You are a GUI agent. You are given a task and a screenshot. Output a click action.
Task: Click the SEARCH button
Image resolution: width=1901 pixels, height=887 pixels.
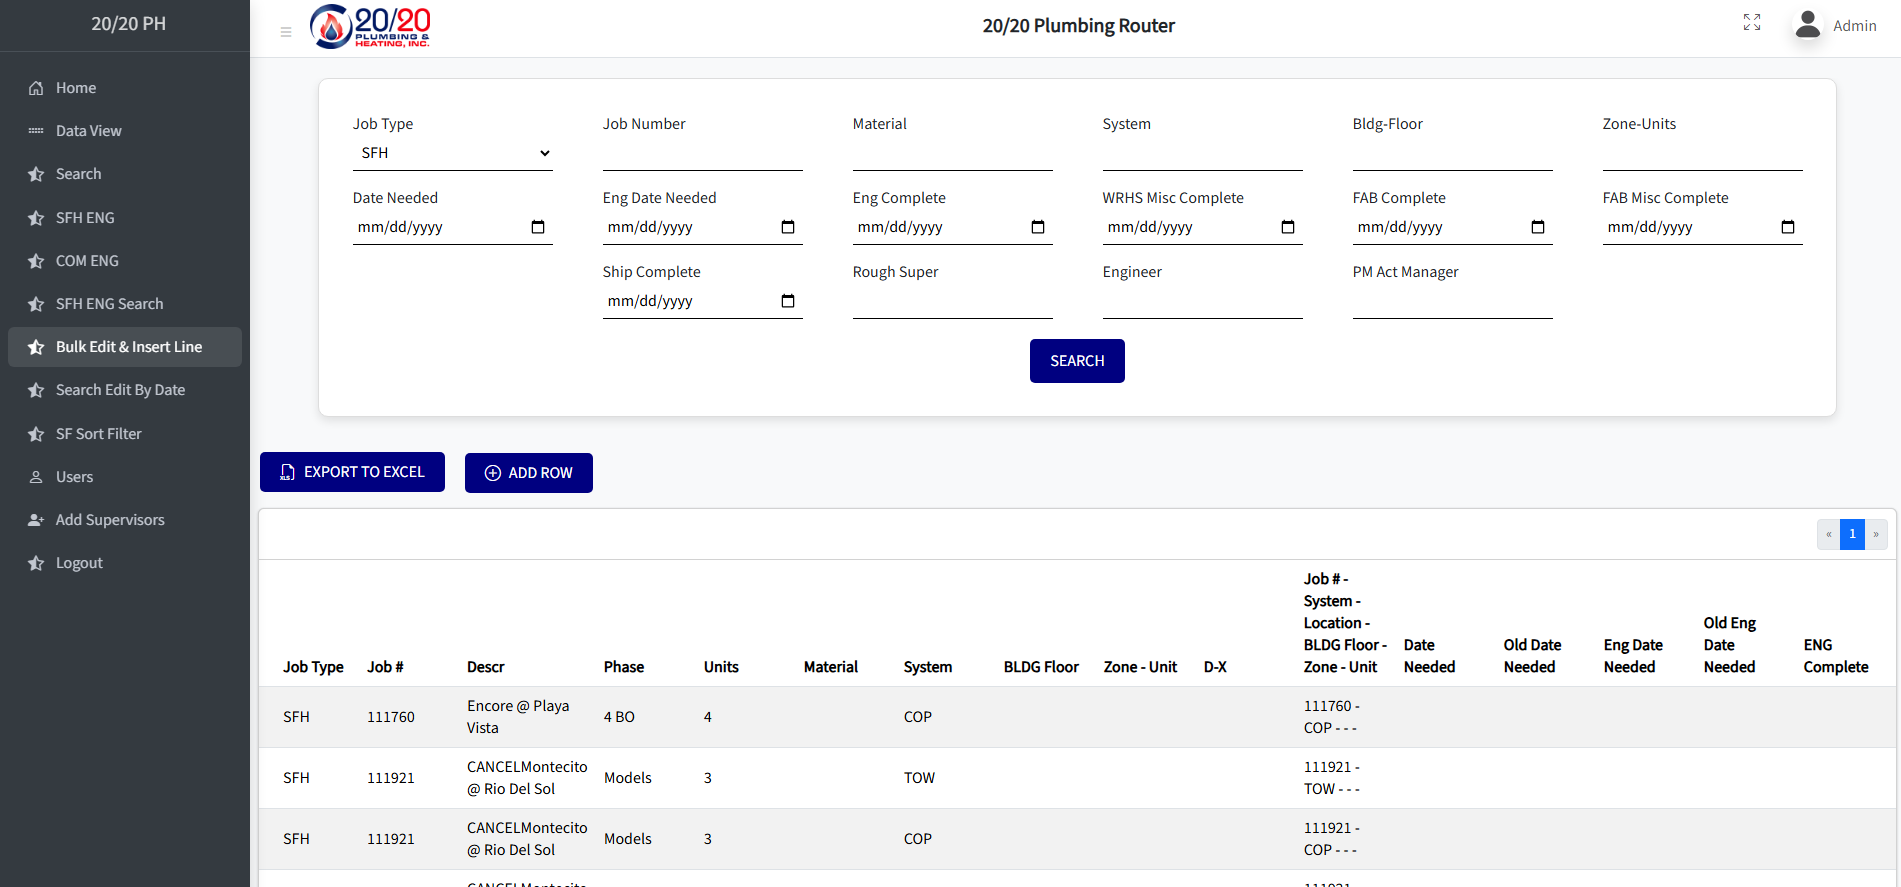point(1077,361)
